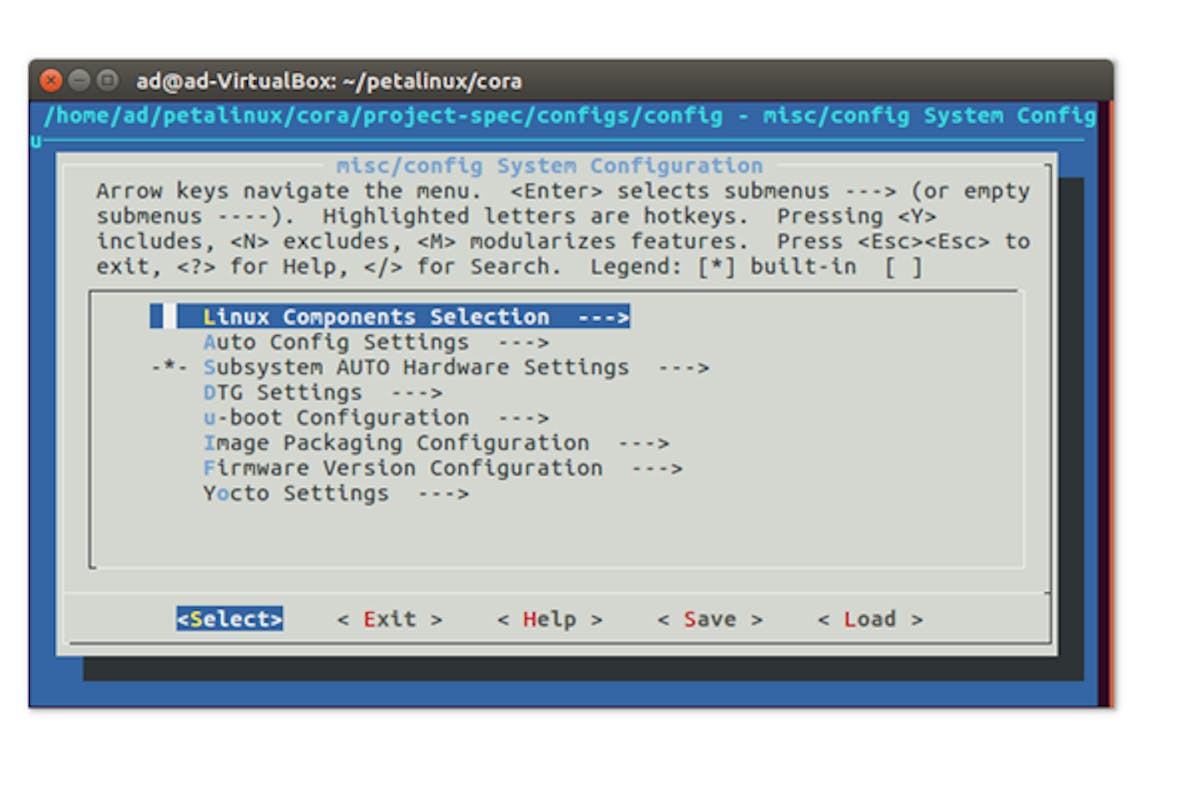
Task: Open Auto Config Settings submenu
Action: pyautogui.click(x=376, y=342)
